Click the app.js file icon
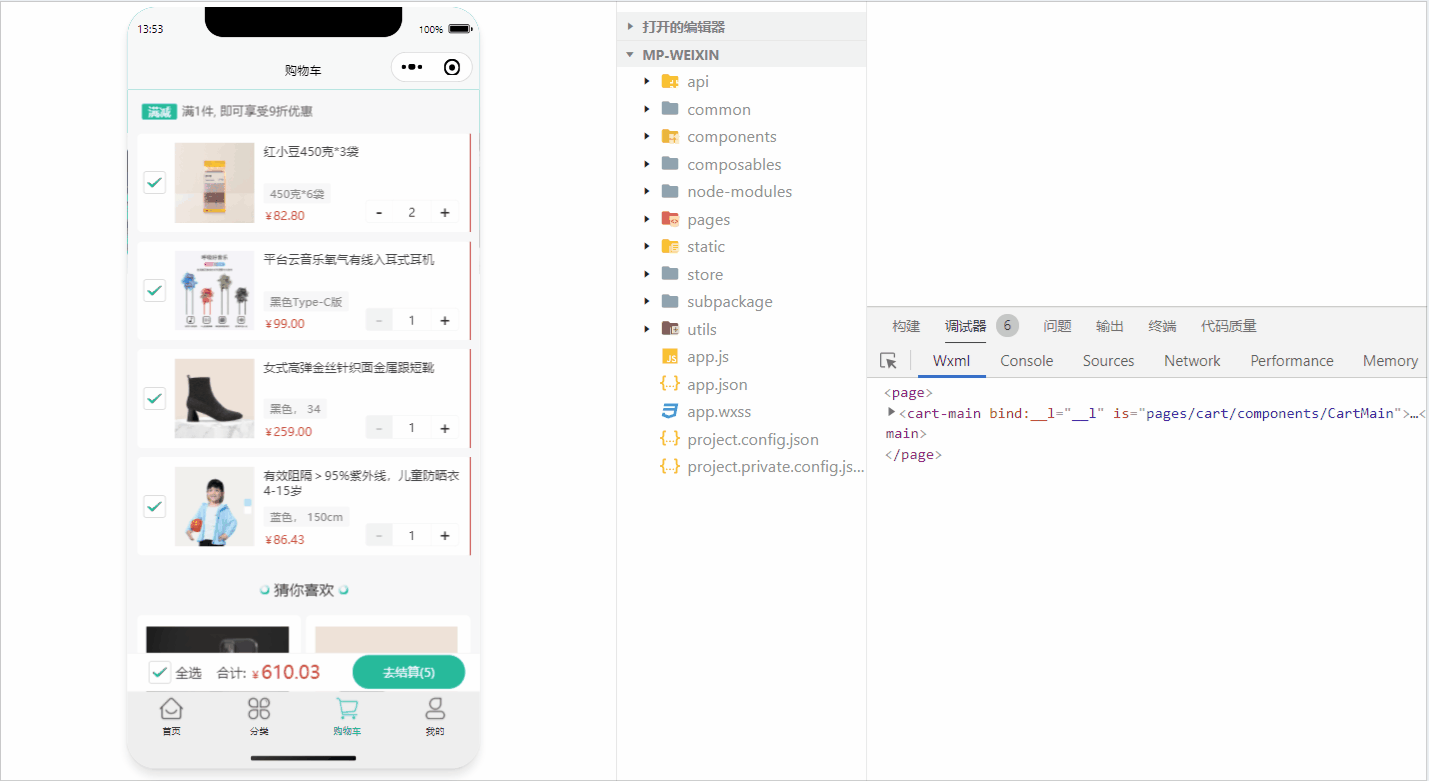 (670, 357)
